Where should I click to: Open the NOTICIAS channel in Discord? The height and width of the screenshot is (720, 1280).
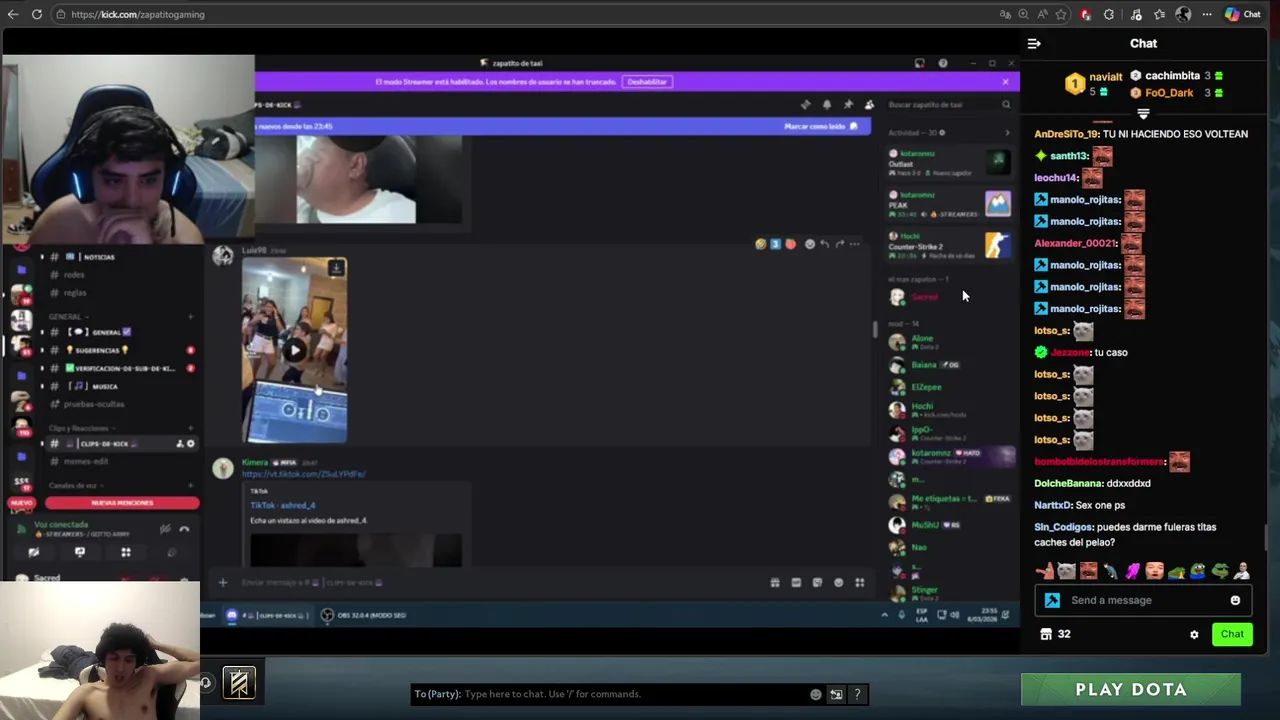point(98,257)
